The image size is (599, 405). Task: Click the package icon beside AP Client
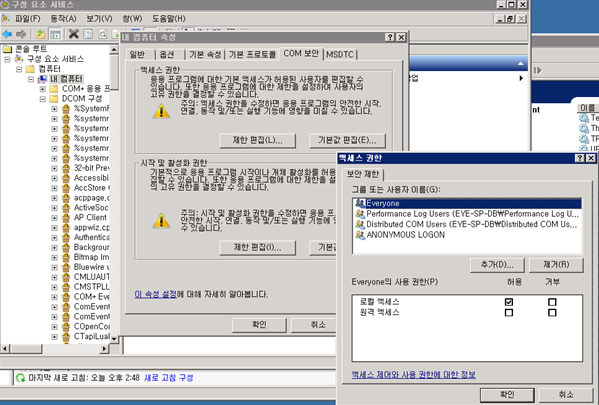66,218
